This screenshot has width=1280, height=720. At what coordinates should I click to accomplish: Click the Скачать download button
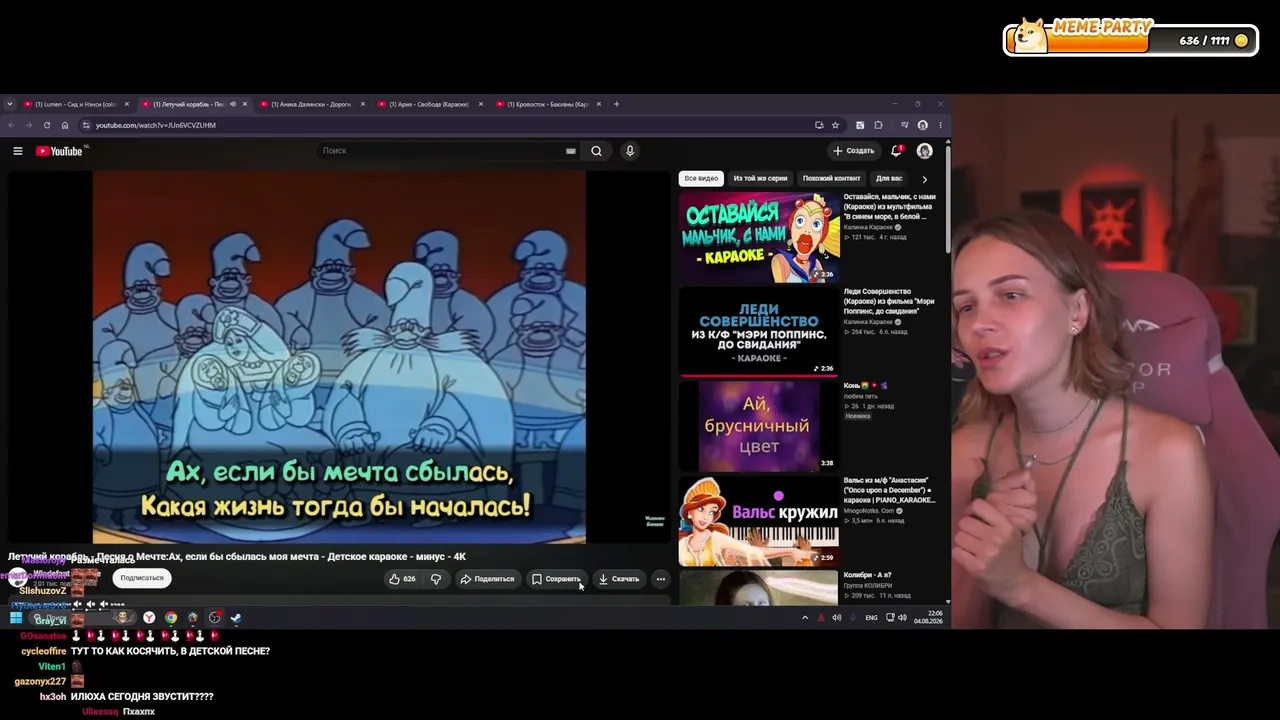tap(619, 578)
